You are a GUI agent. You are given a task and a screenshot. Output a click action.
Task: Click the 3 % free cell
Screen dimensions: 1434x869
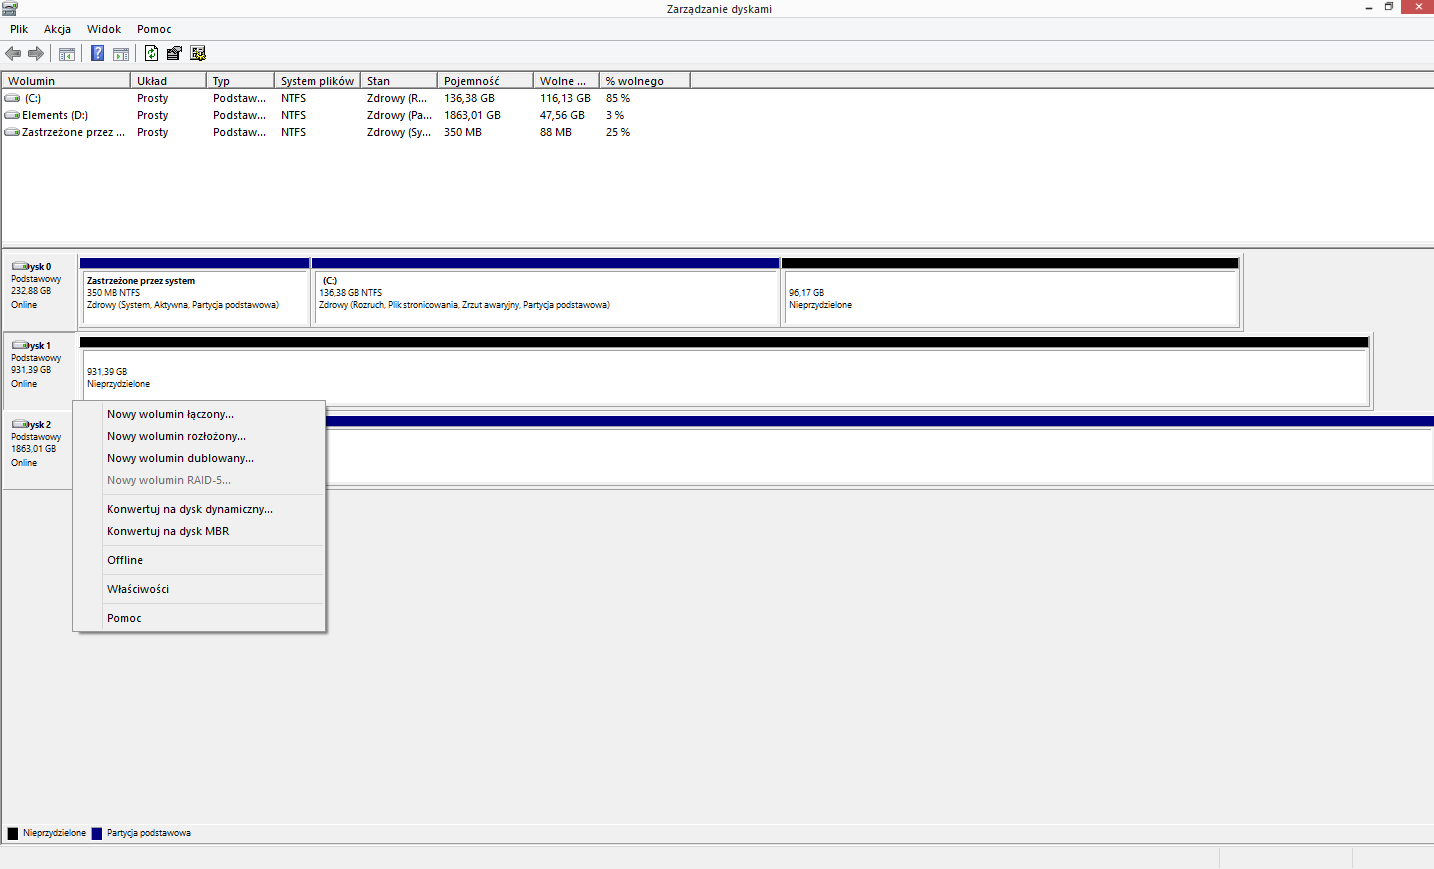point(615,115)
